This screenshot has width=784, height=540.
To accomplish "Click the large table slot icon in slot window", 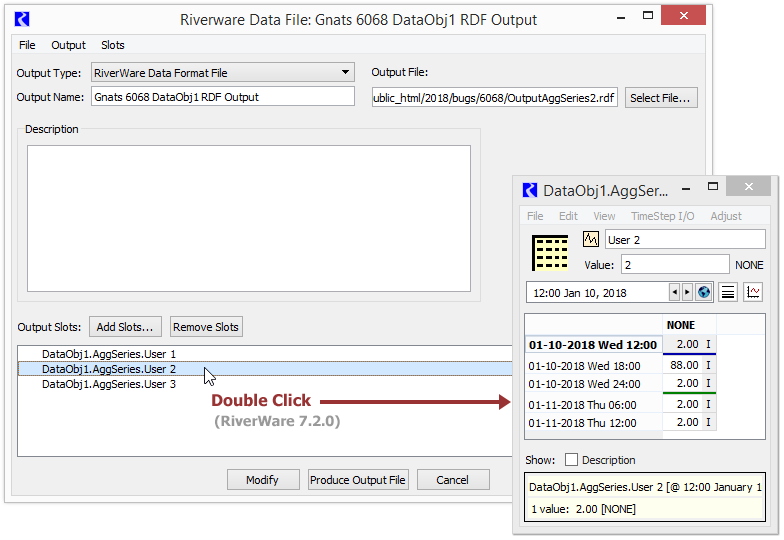I will coord(550,252).
